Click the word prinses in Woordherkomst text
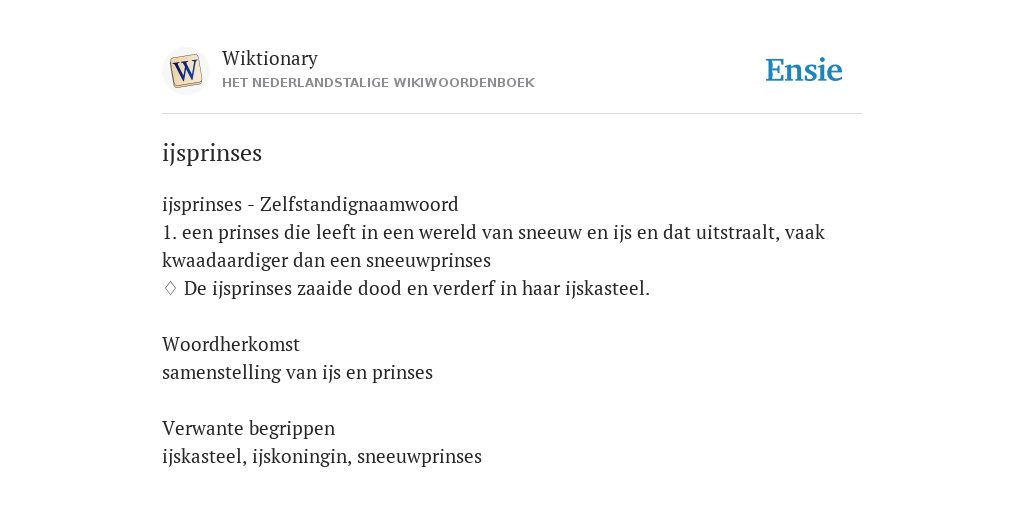 pos(402,372)
